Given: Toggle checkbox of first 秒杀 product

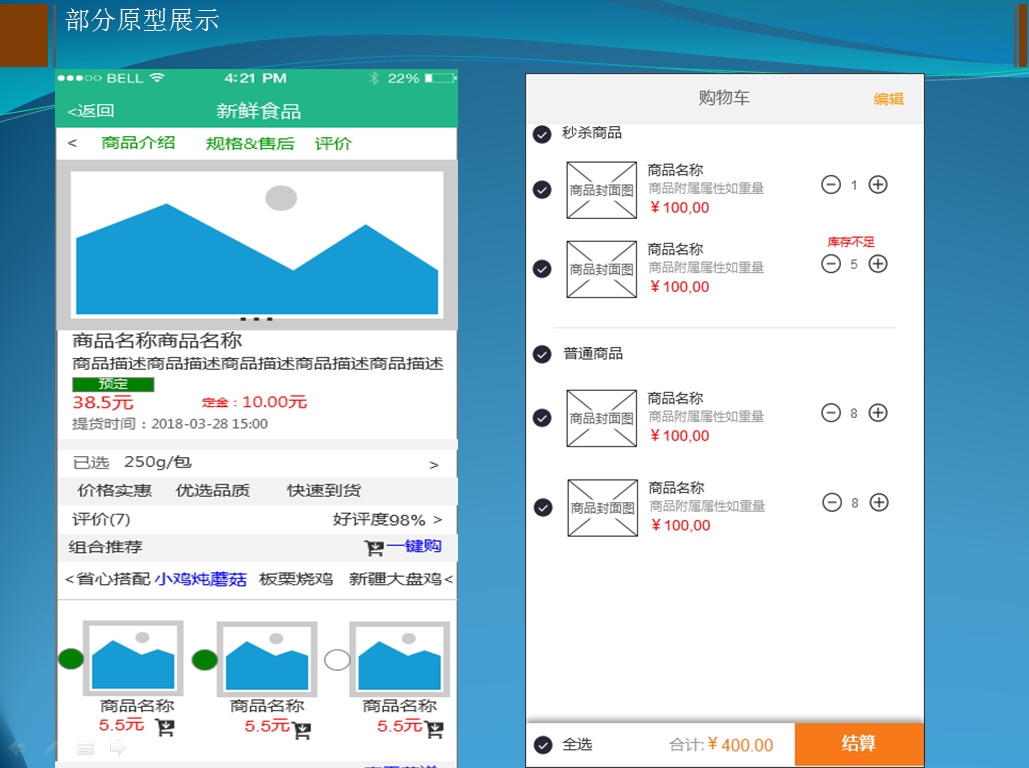Looking at the screenshot, I should (542, 190).
